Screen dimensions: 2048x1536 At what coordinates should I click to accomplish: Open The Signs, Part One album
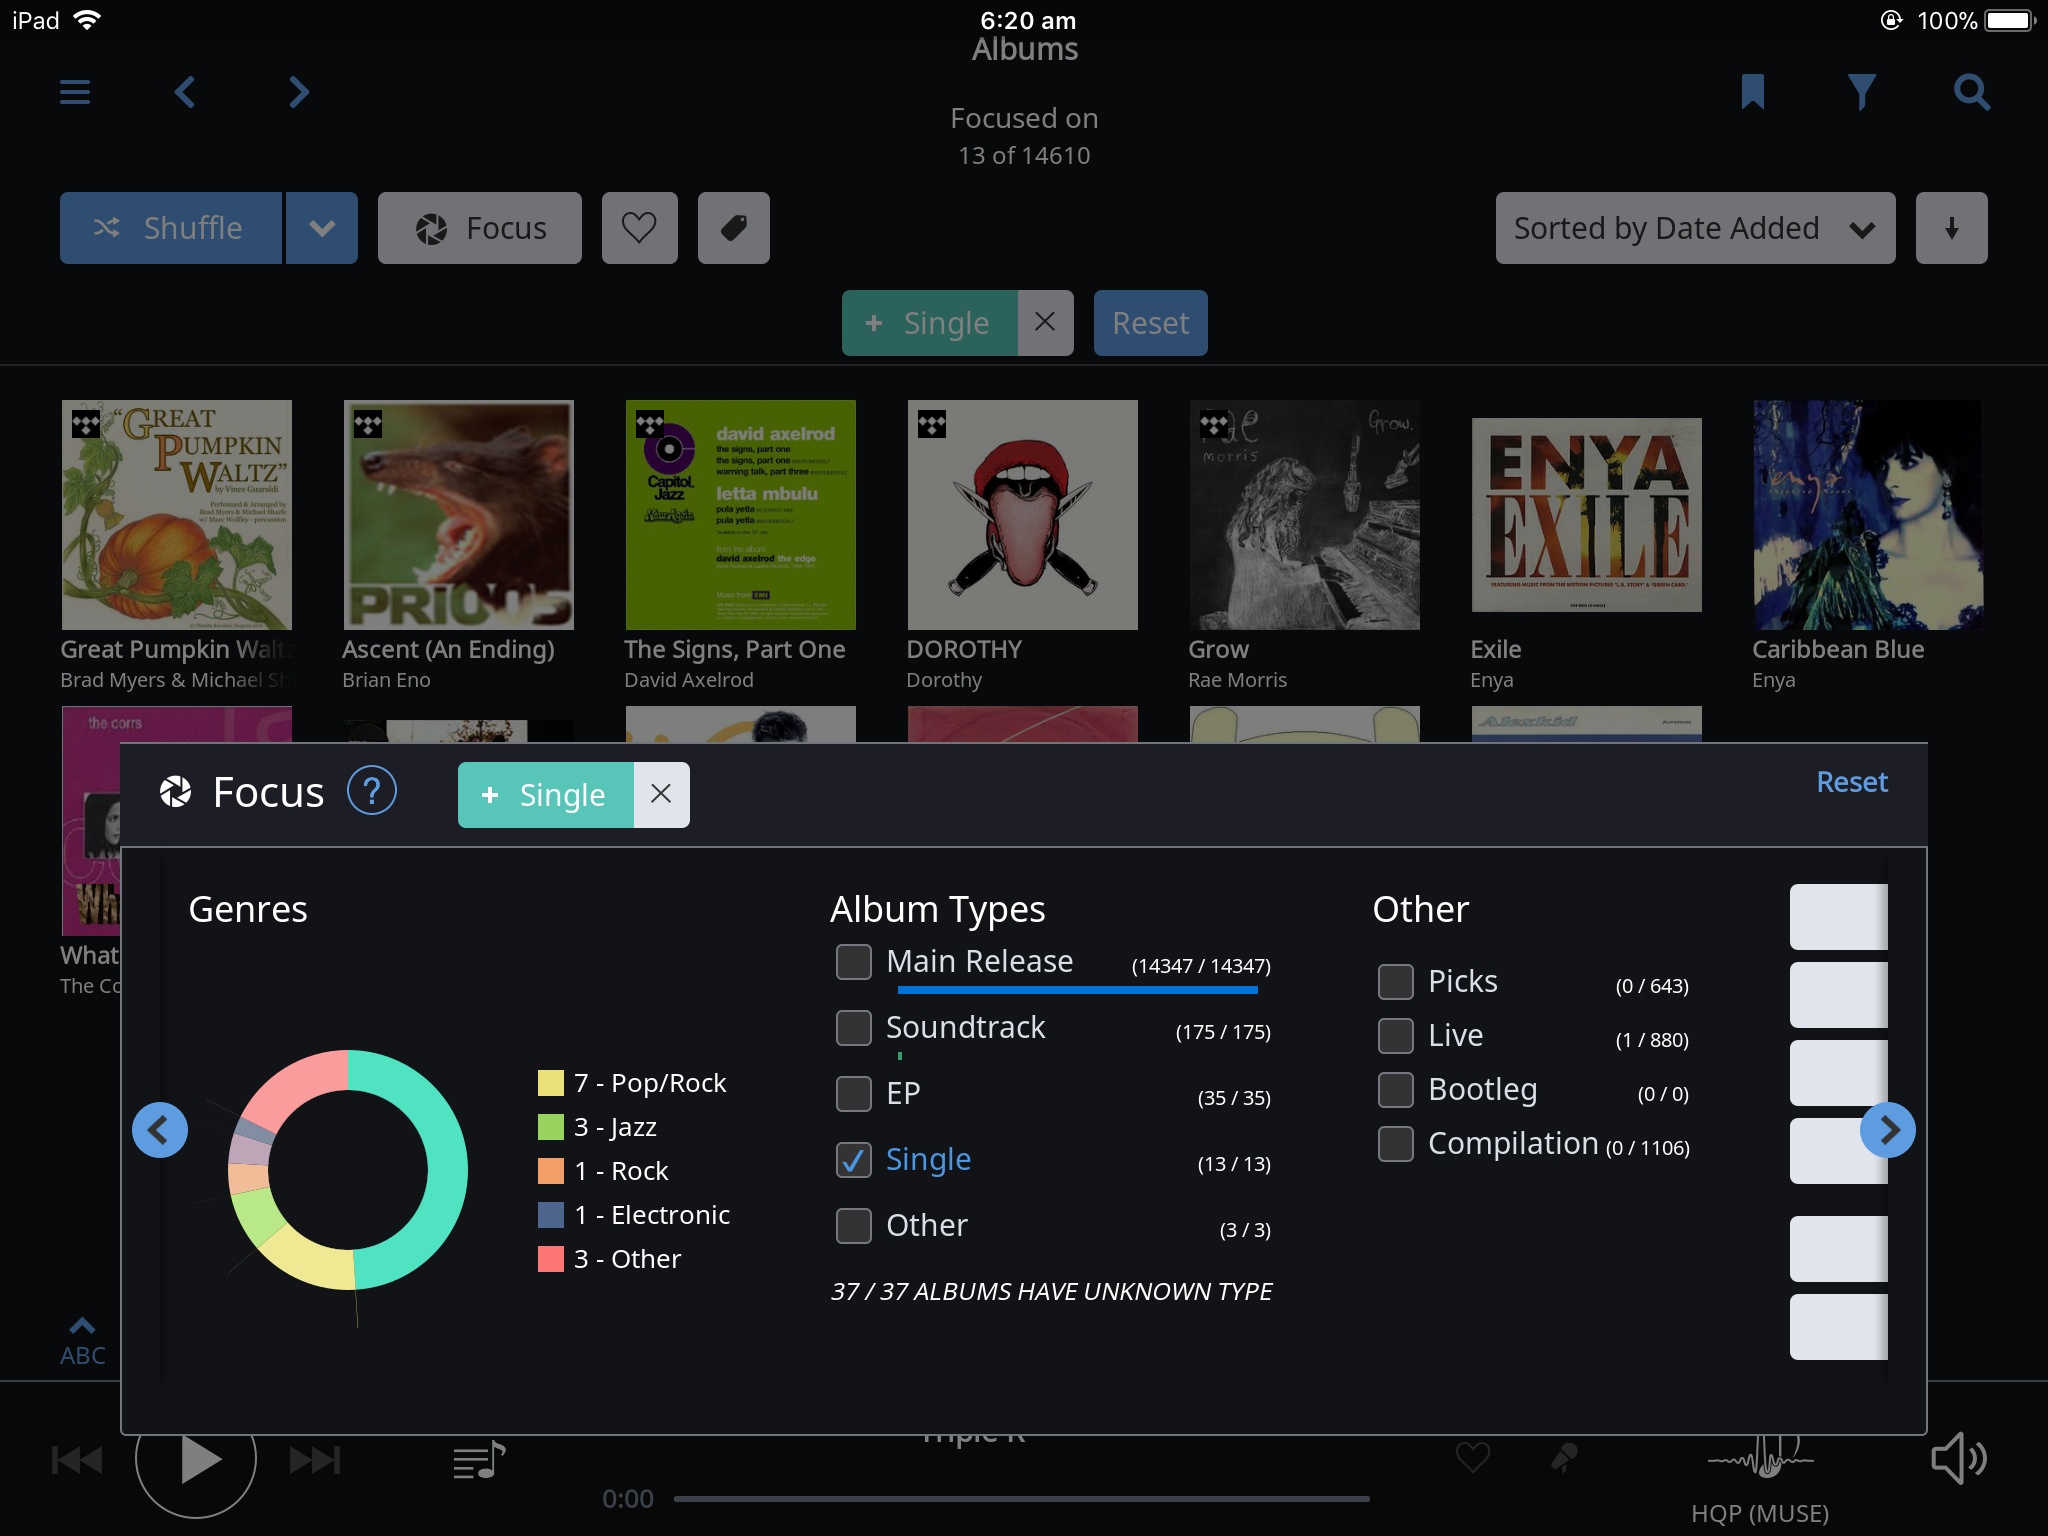point(741,515)
